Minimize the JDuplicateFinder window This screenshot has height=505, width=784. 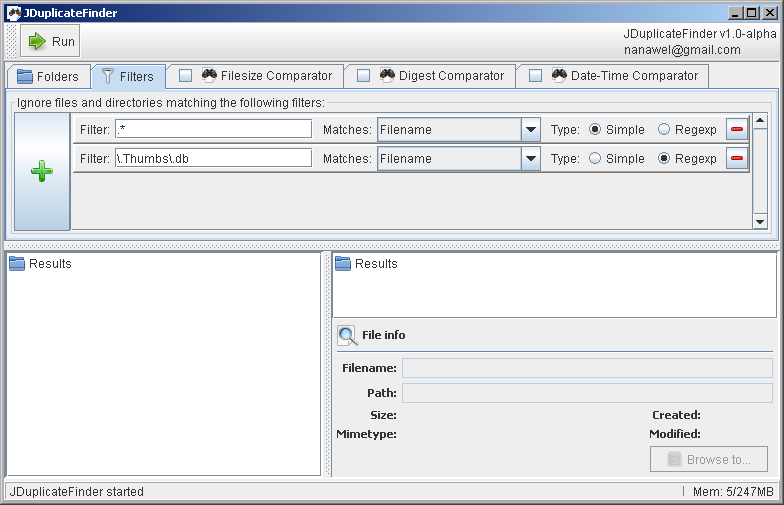[x=734, y=13]
